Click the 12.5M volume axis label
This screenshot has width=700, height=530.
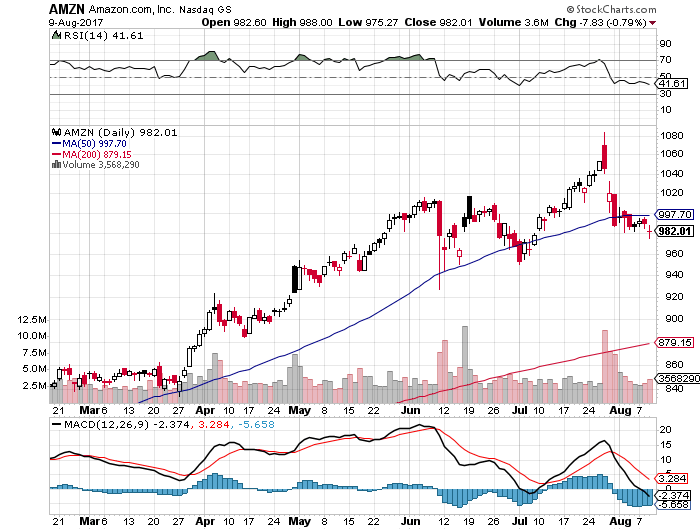[32, 320]
